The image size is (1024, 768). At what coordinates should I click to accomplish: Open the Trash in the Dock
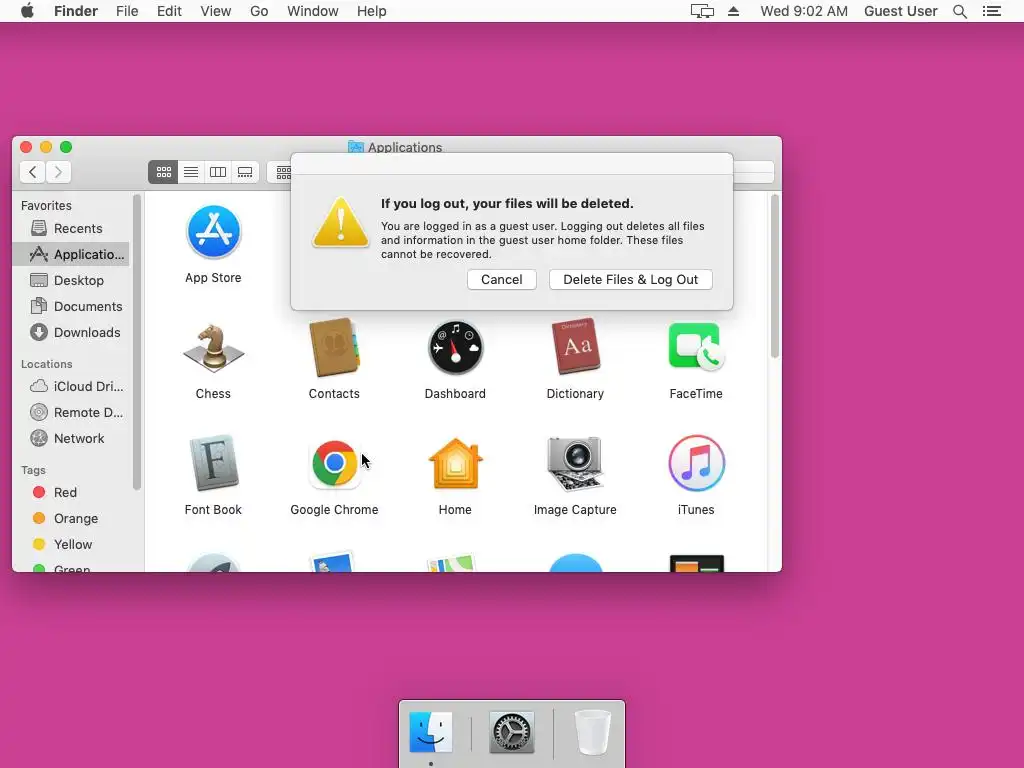click(592, 733)
